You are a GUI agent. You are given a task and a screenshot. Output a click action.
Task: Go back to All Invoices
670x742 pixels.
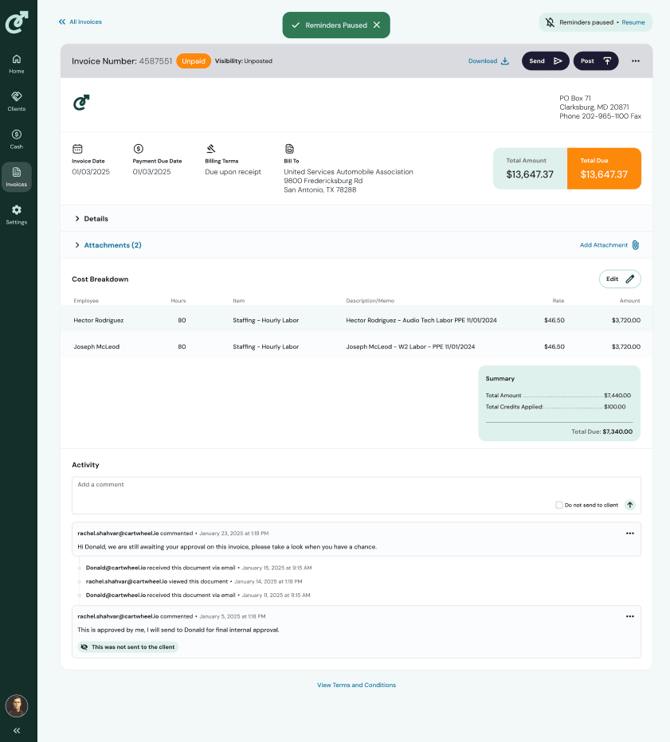pyautogui.click(x=80, y=22)
